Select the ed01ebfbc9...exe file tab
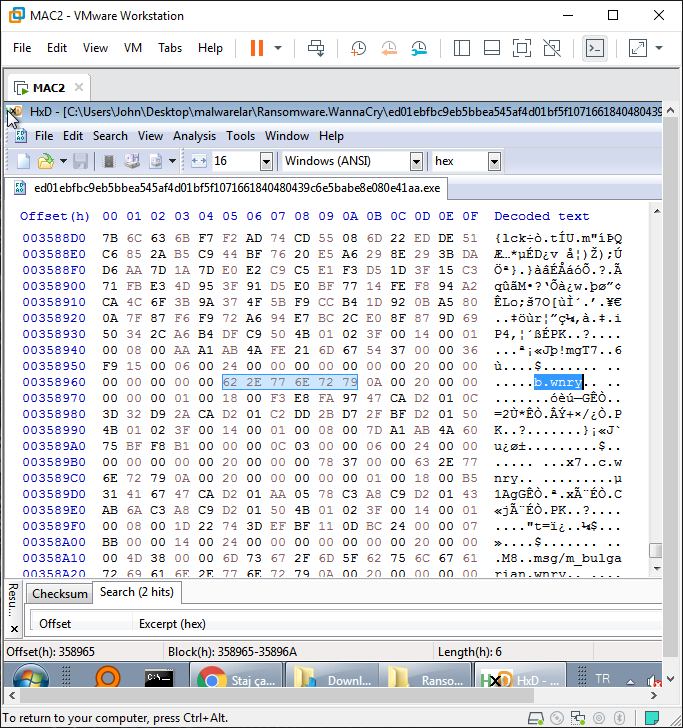 click(226, 188)
